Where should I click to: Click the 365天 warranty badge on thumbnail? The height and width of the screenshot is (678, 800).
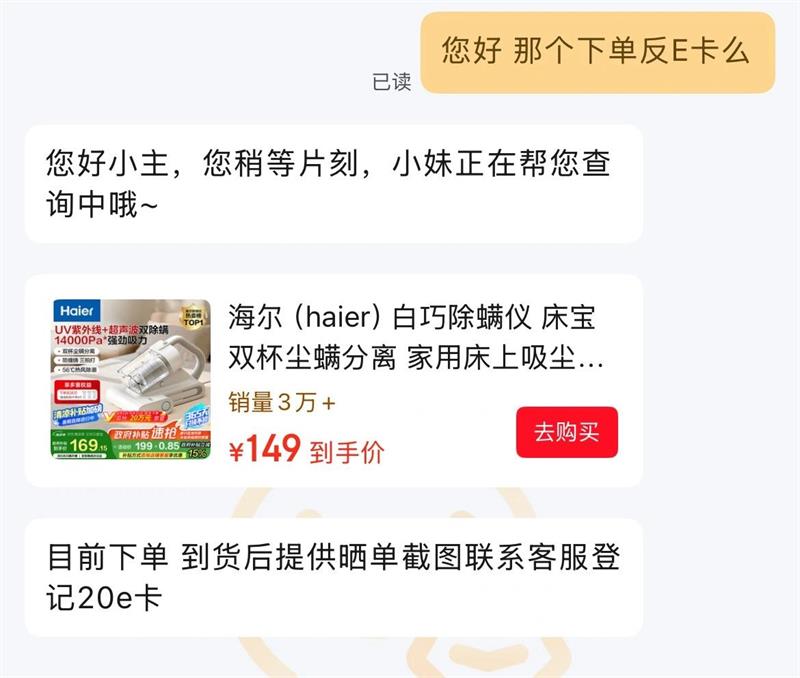click(x=196, y=417)
